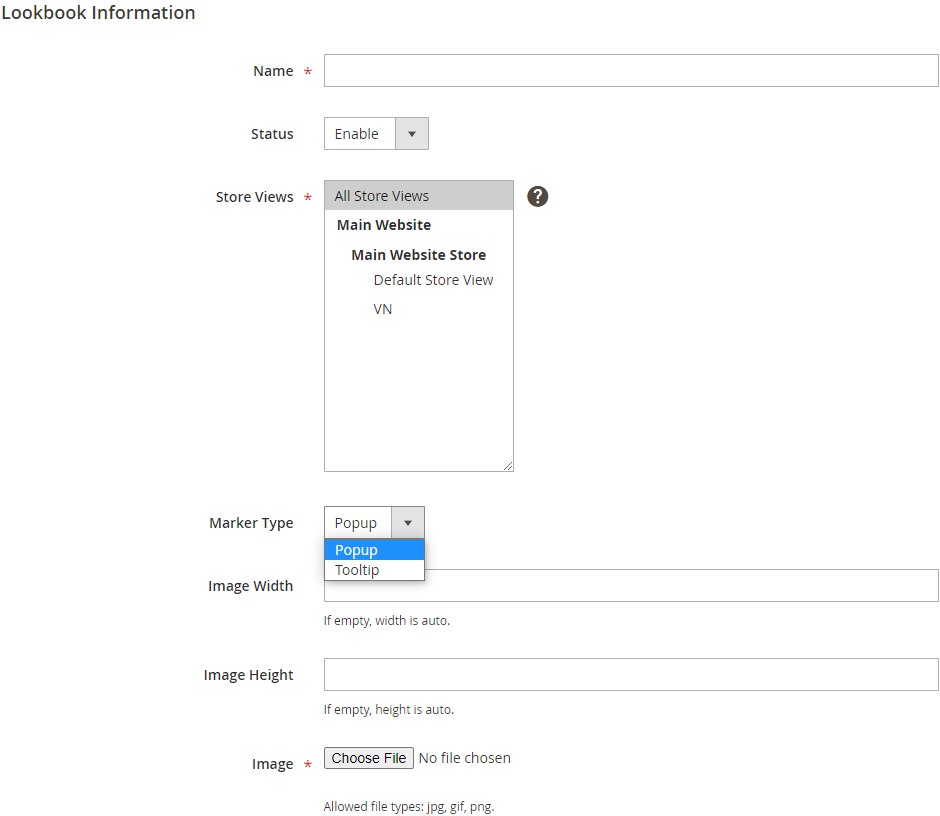Select Main Website in Store Views list

384,225
